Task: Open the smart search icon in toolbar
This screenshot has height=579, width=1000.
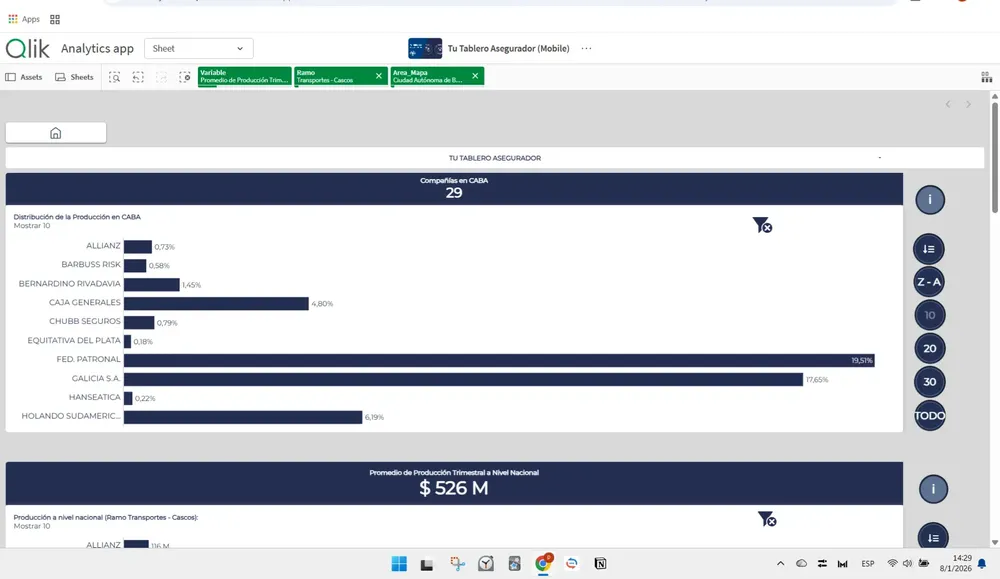Action: [115, 76]
